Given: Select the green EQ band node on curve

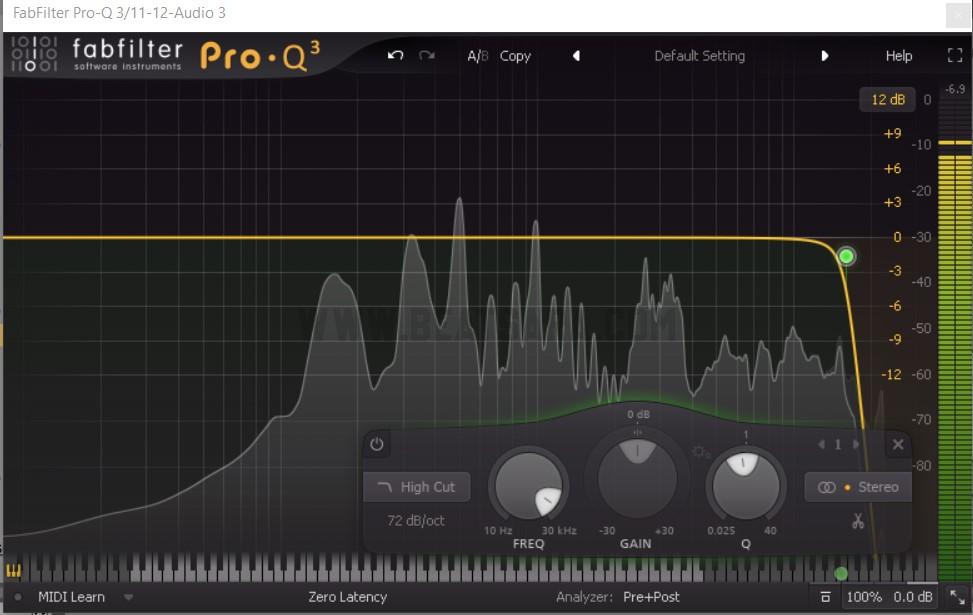Looking at the screenshot, I should pos(846,257).
